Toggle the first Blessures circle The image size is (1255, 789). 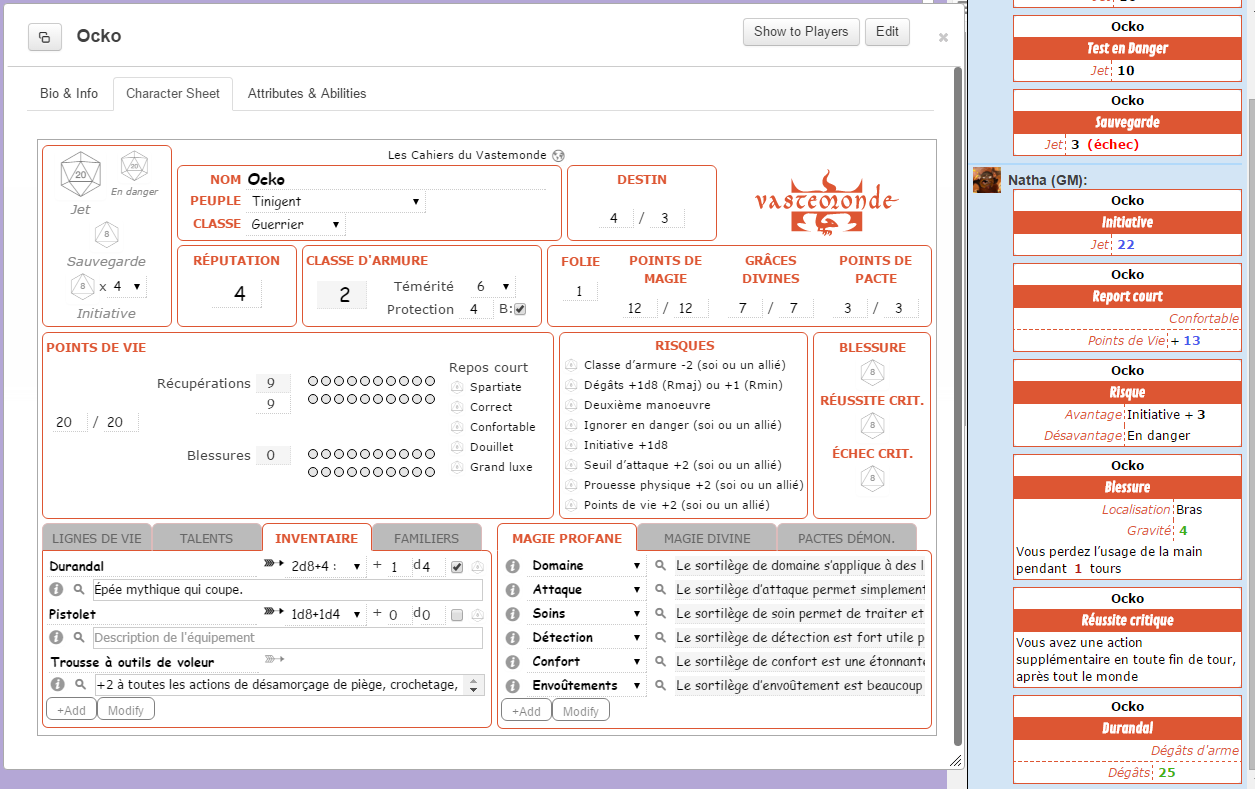tap(313, 453)
